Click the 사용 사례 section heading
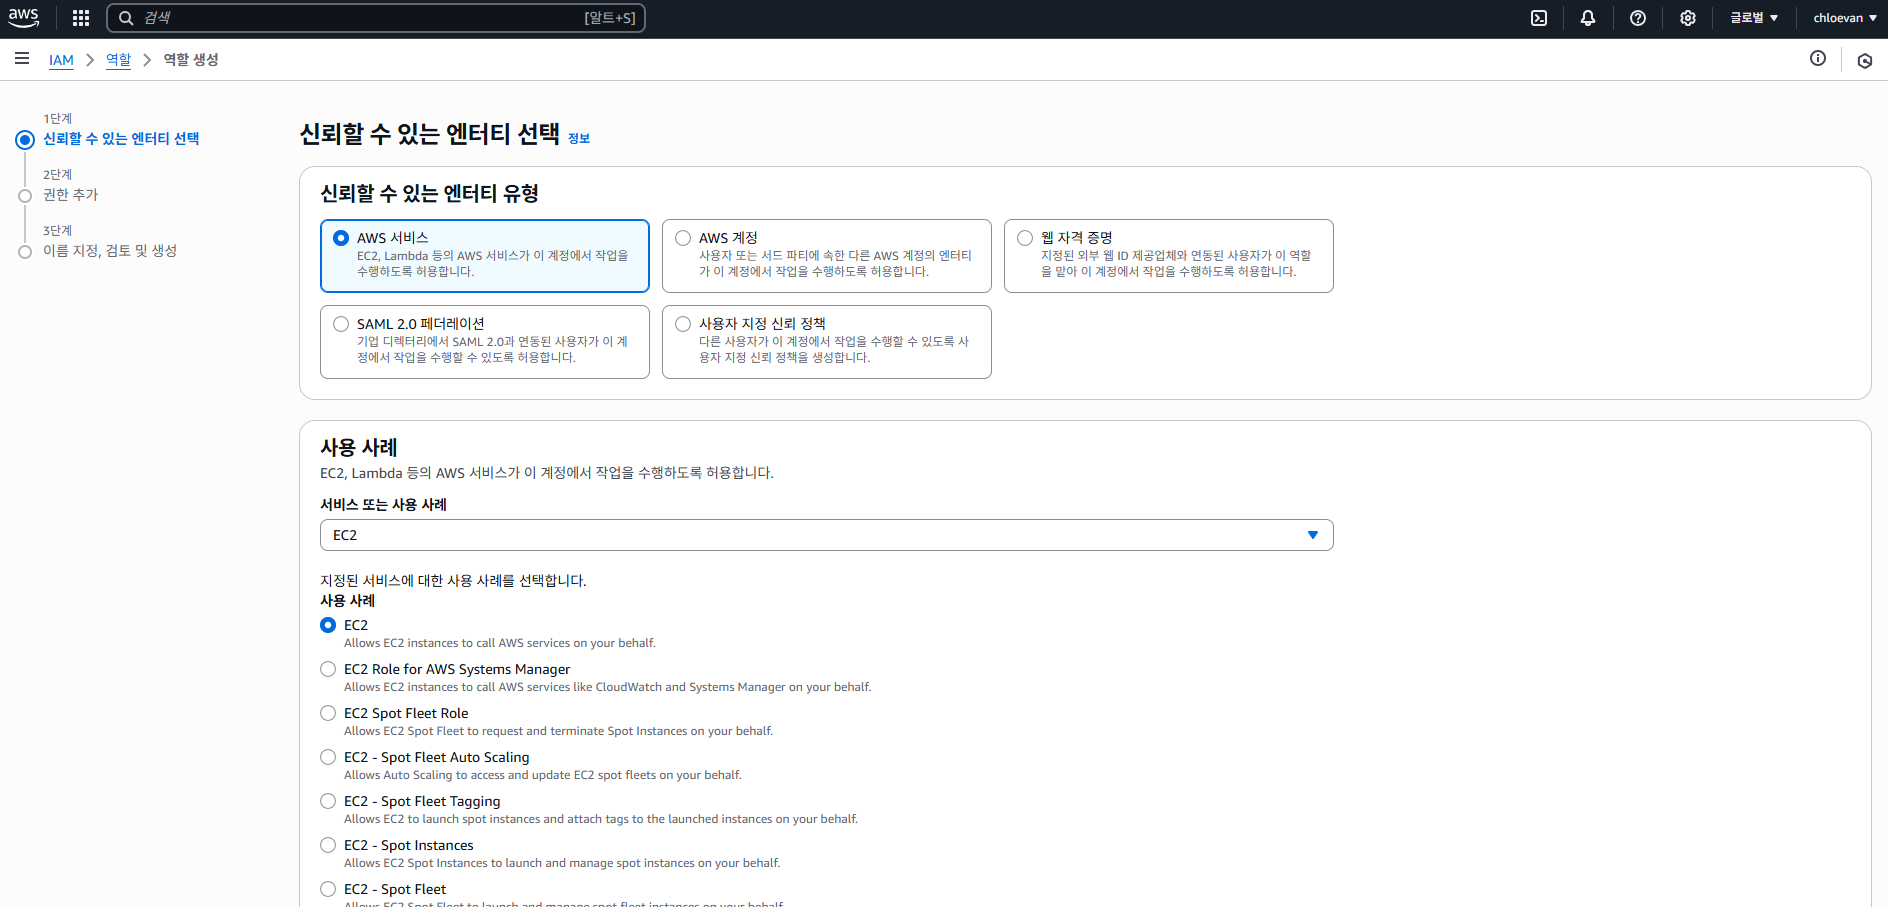 tap(359, 447)
